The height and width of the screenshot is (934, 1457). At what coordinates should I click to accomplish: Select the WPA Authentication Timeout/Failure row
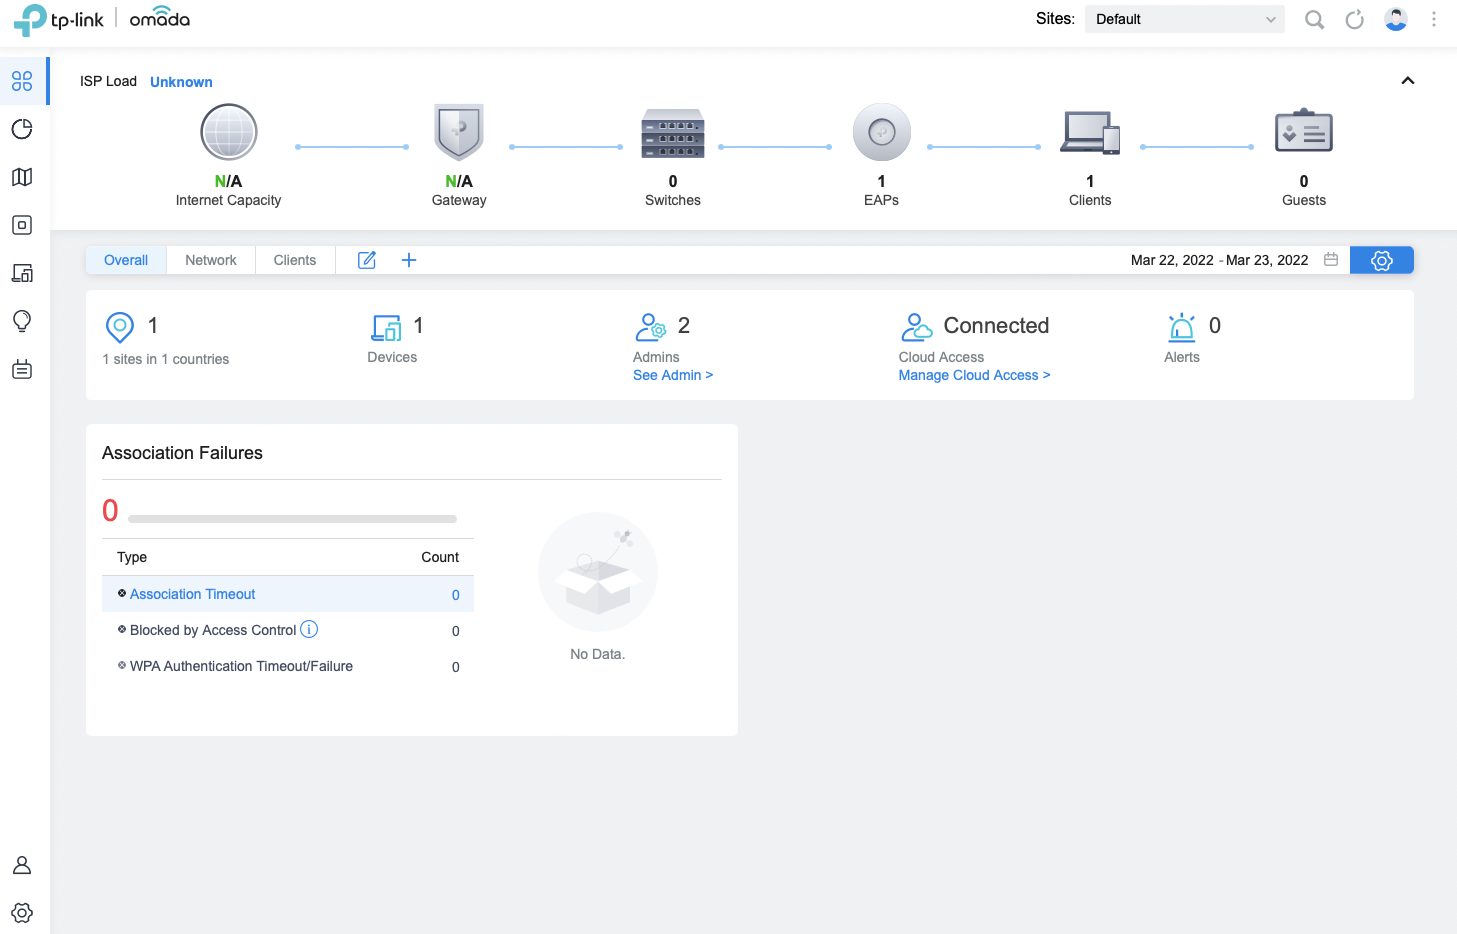[288, 666]
